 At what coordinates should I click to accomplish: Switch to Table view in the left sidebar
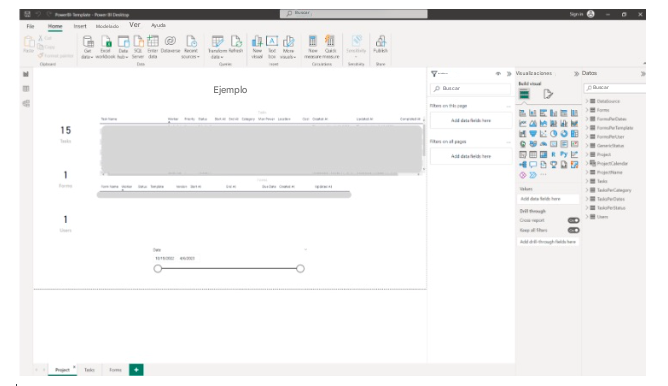pyautogui.click(x=26, y=89)
